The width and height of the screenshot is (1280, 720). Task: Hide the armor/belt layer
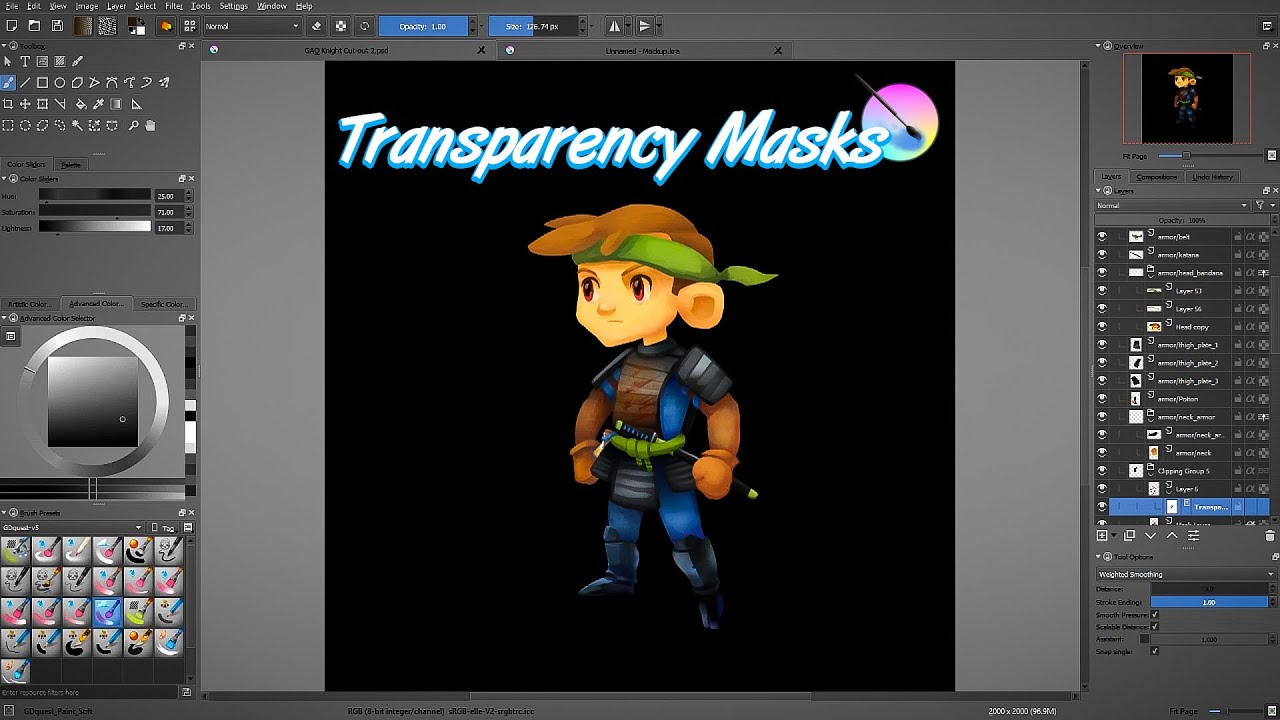pos(1102,237)
